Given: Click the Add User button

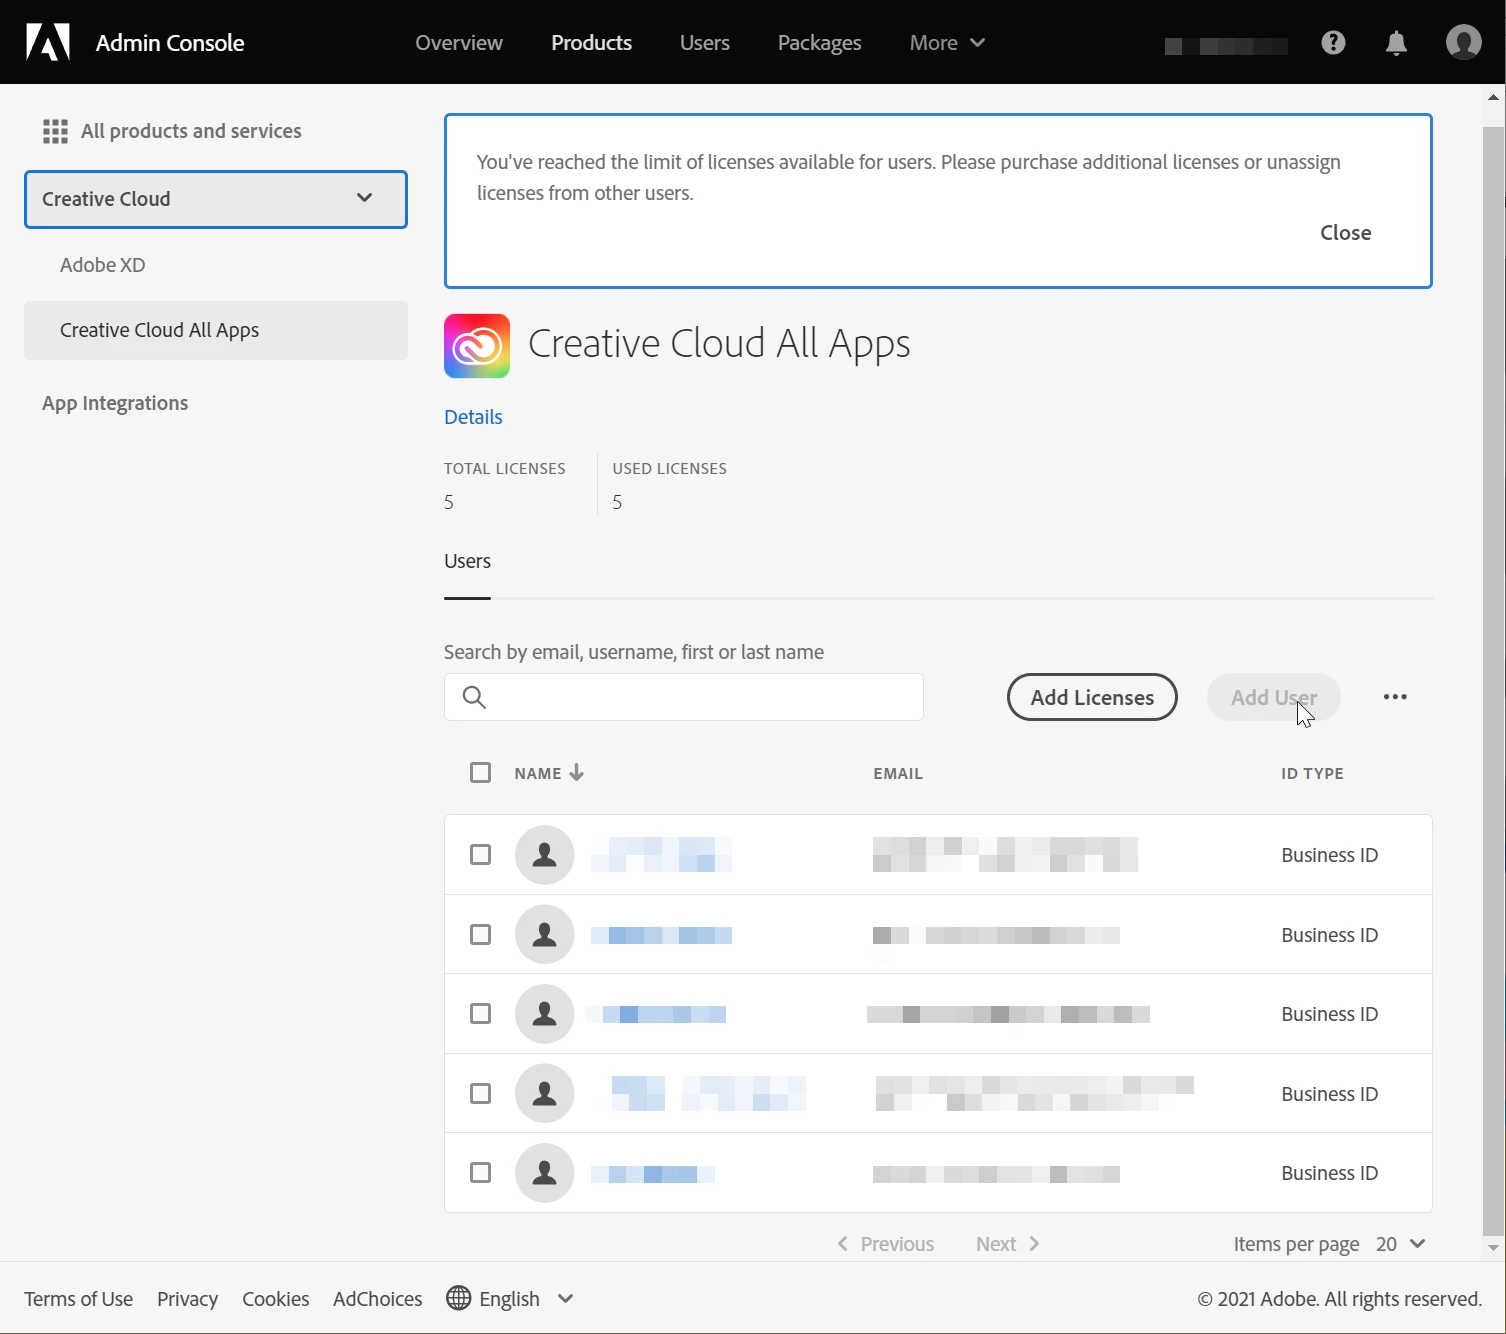Looking at the screenshot, I should 1274,697.
